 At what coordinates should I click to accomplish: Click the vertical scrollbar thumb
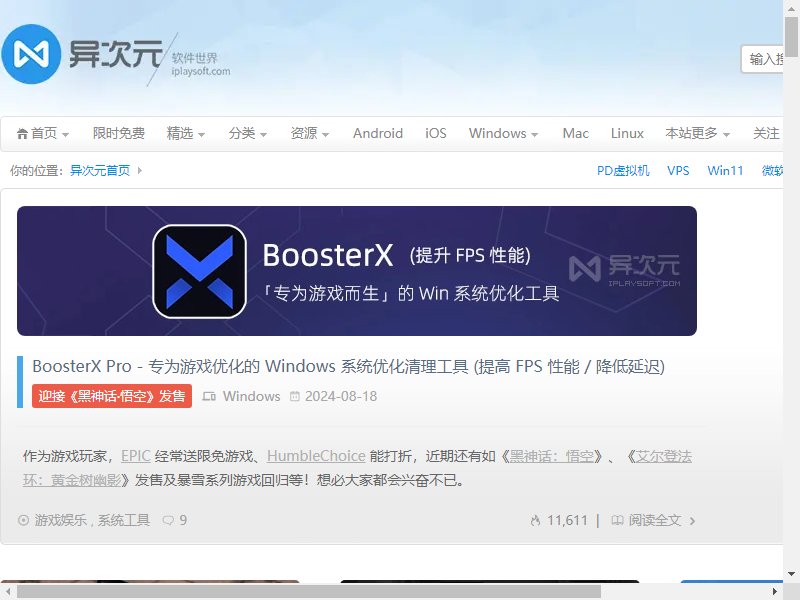(x=791, y=36)
